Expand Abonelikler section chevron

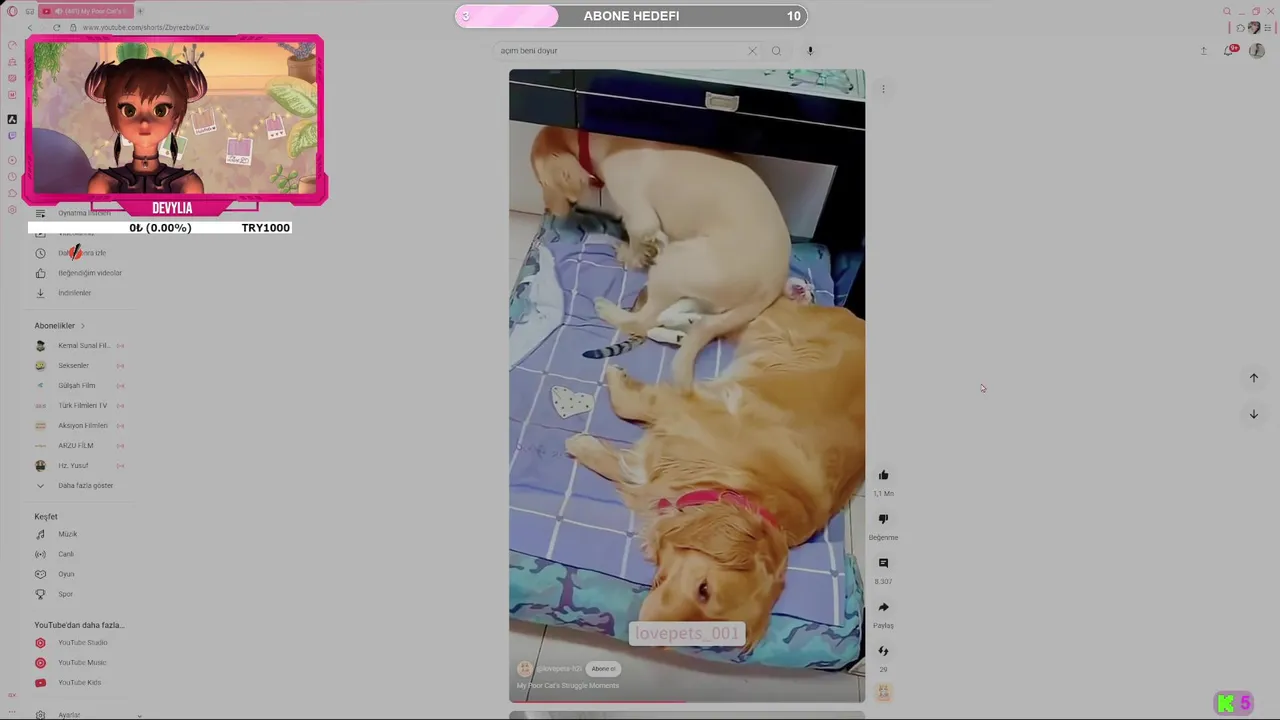click(x=82, y=326)
